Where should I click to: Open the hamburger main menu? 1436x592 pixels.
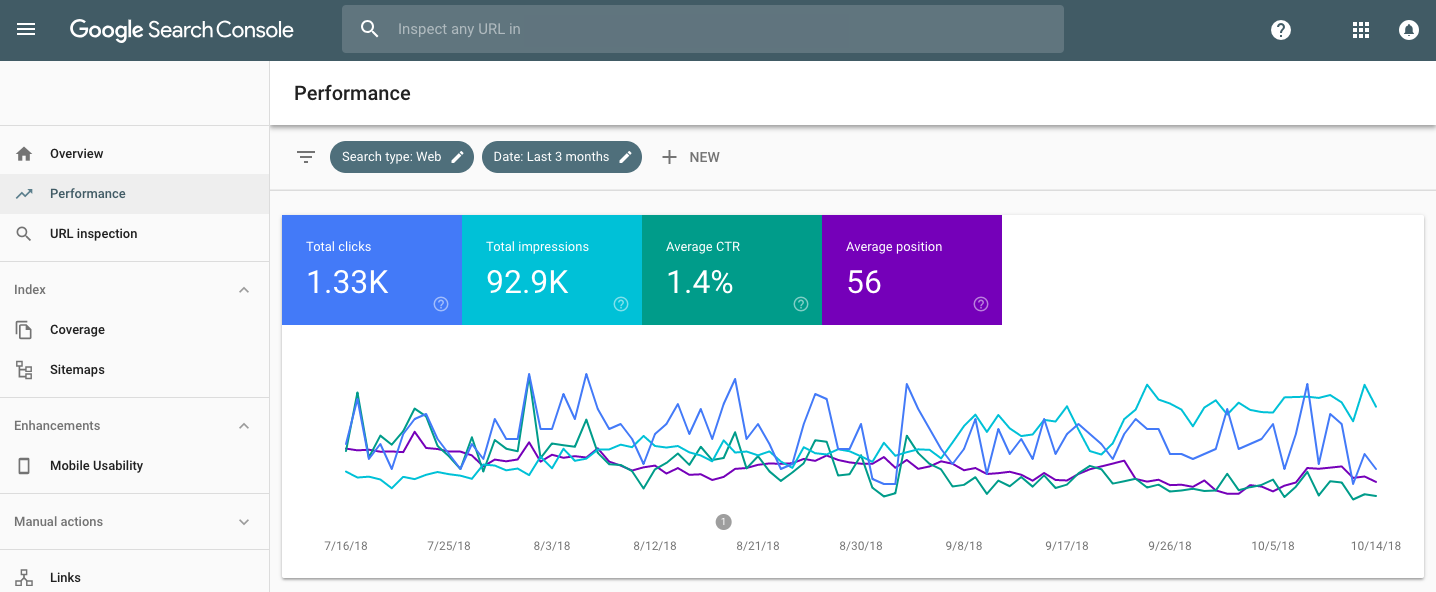(26, 29)
